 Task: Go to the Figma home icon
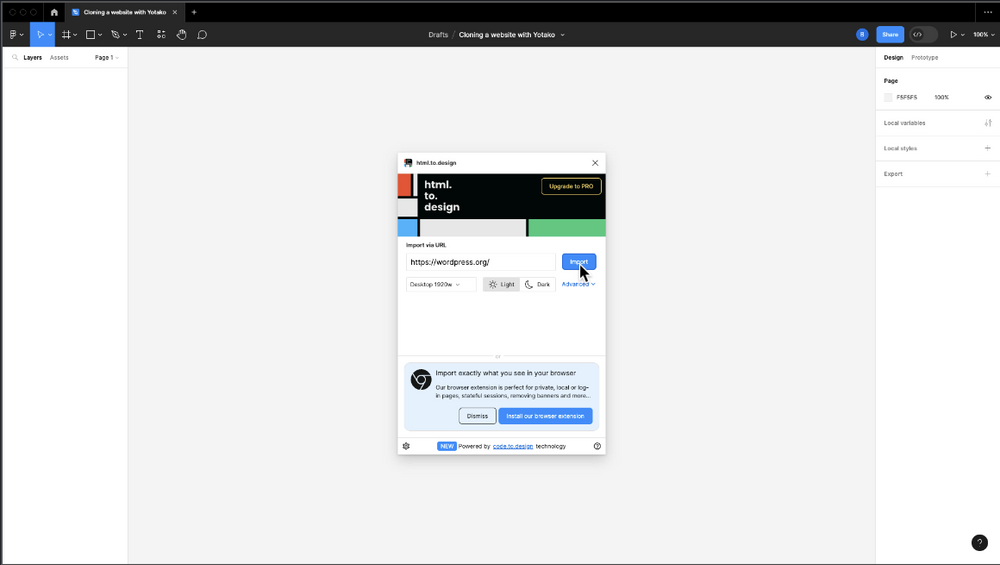(x=54, y=12)
